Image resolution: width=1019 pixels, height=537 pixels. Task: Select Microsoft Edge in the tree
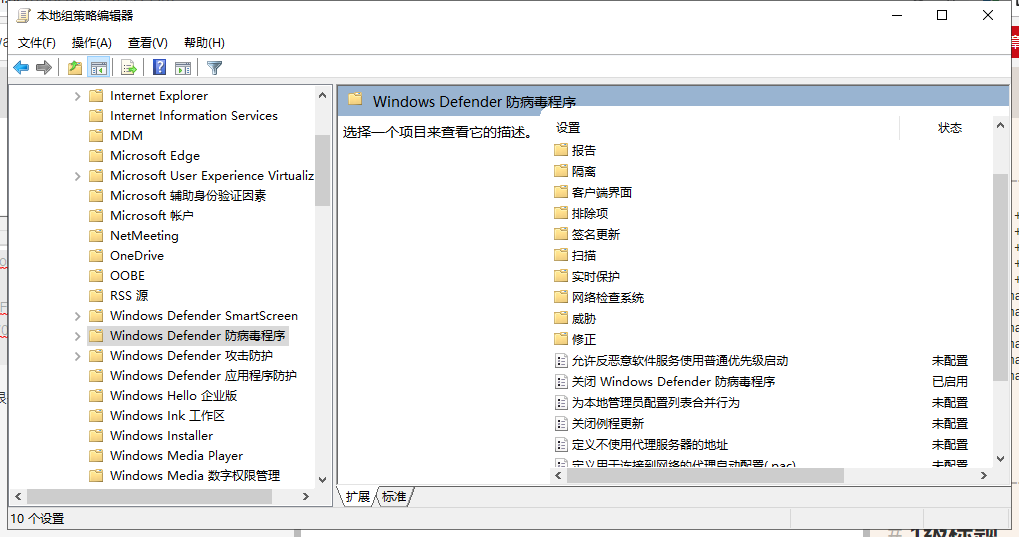155,155
